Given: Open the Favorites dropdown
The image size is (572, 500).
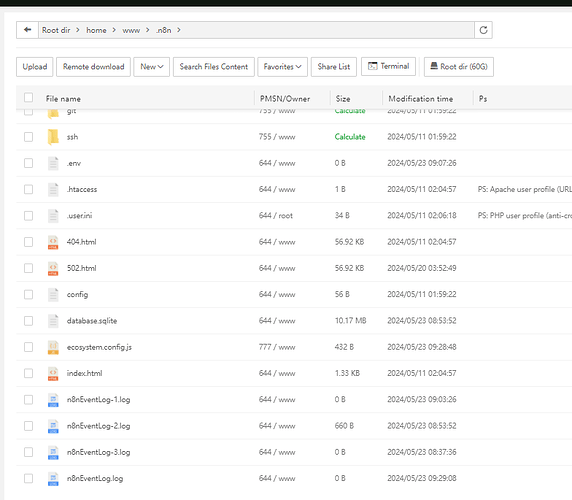Looking at the screenshot, I should (282, 67).
